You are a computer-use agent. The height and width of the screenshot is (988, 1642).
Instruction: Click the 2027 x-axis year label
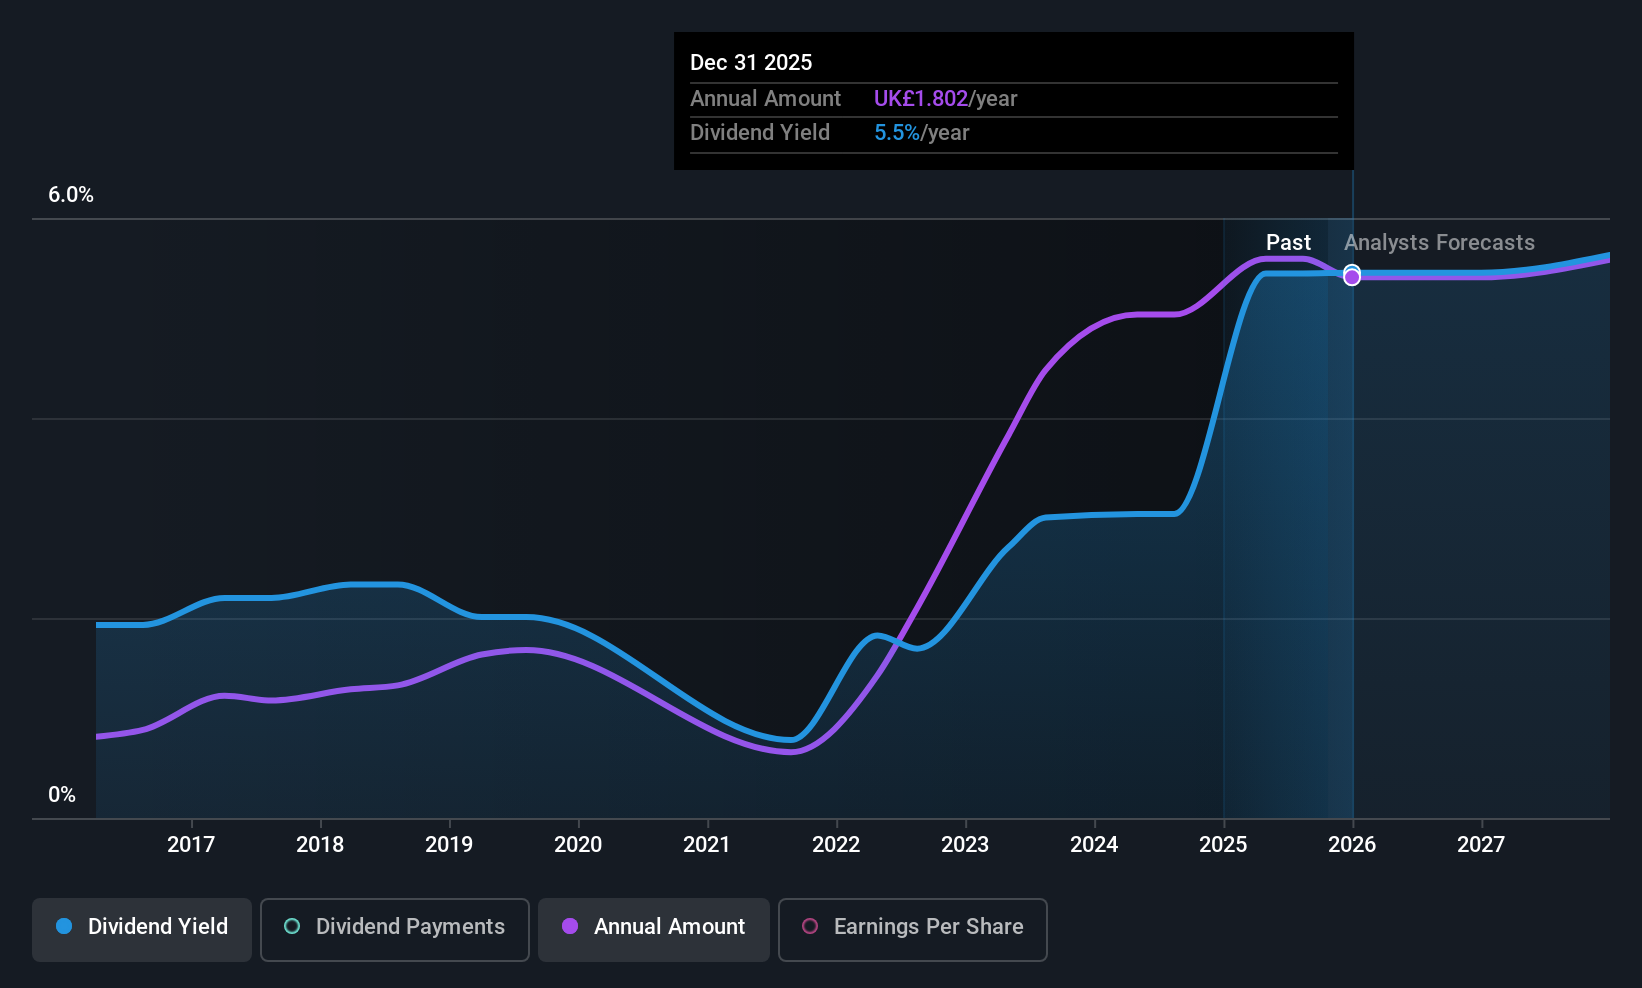point(1481,845)
